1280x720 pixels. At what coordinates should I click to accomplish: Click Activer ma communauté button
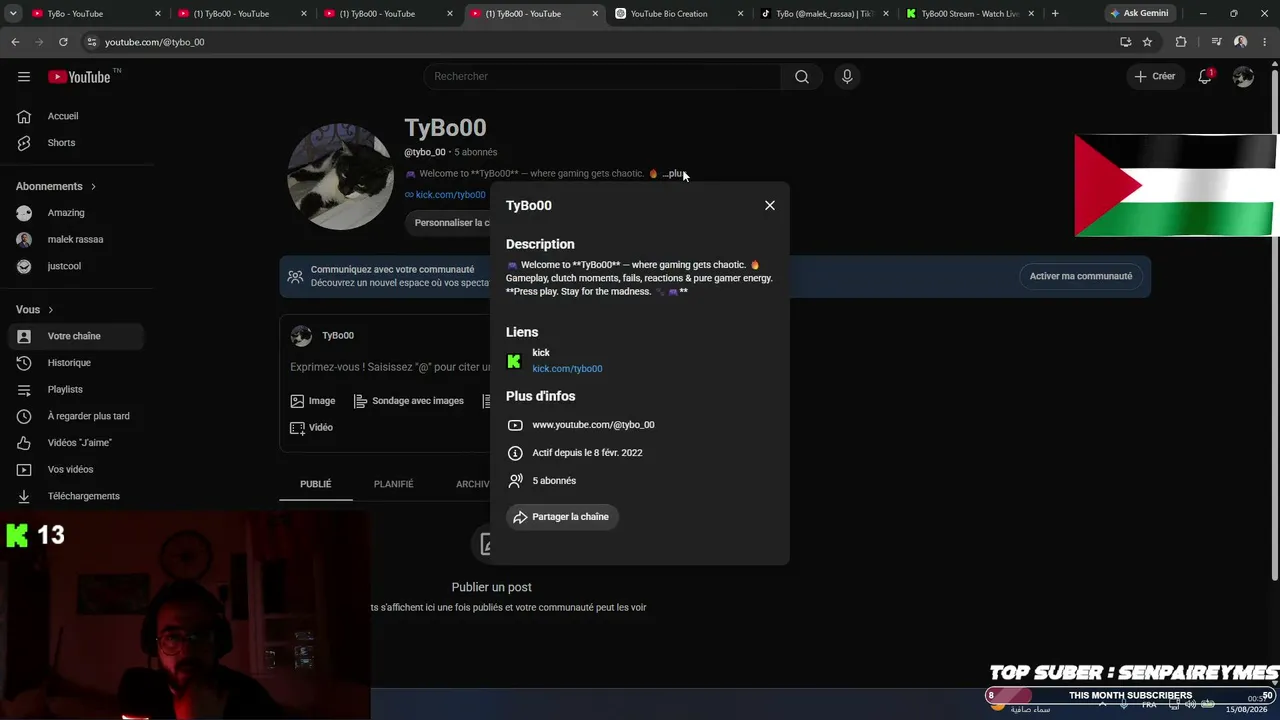(1081, 276)
